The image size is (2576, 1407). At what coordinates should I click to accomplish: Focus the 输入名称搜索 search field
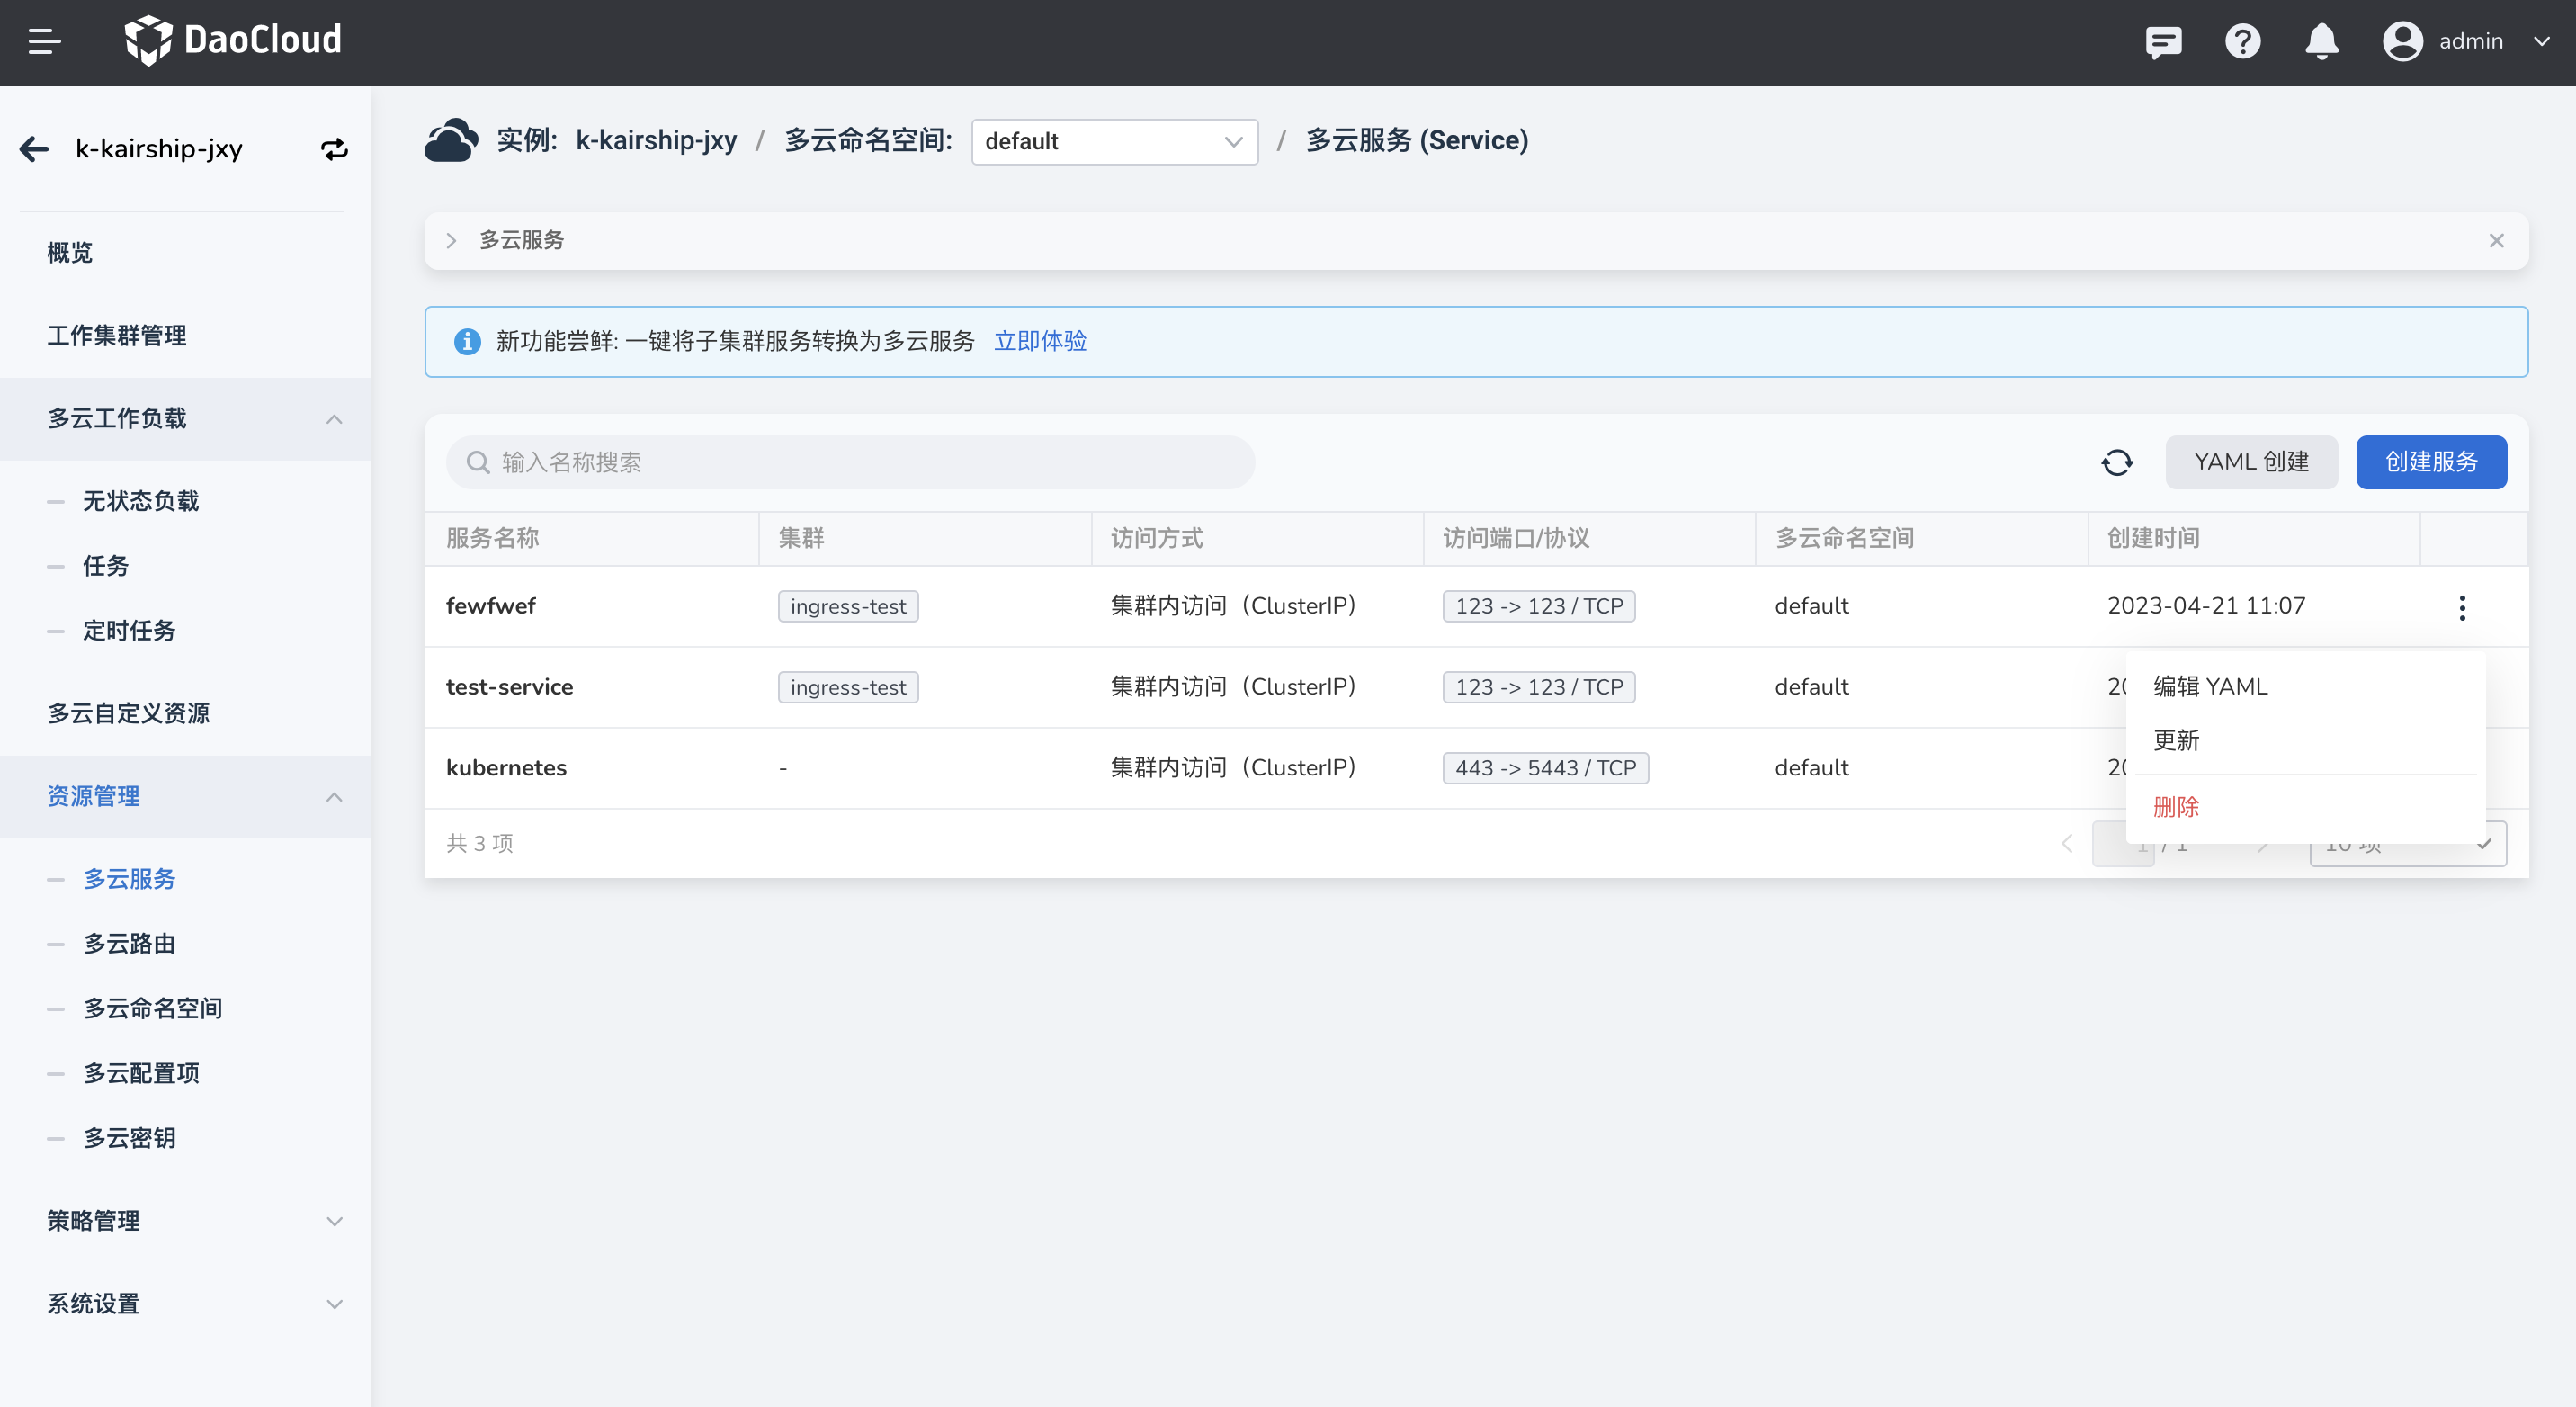tap(850, 462)
